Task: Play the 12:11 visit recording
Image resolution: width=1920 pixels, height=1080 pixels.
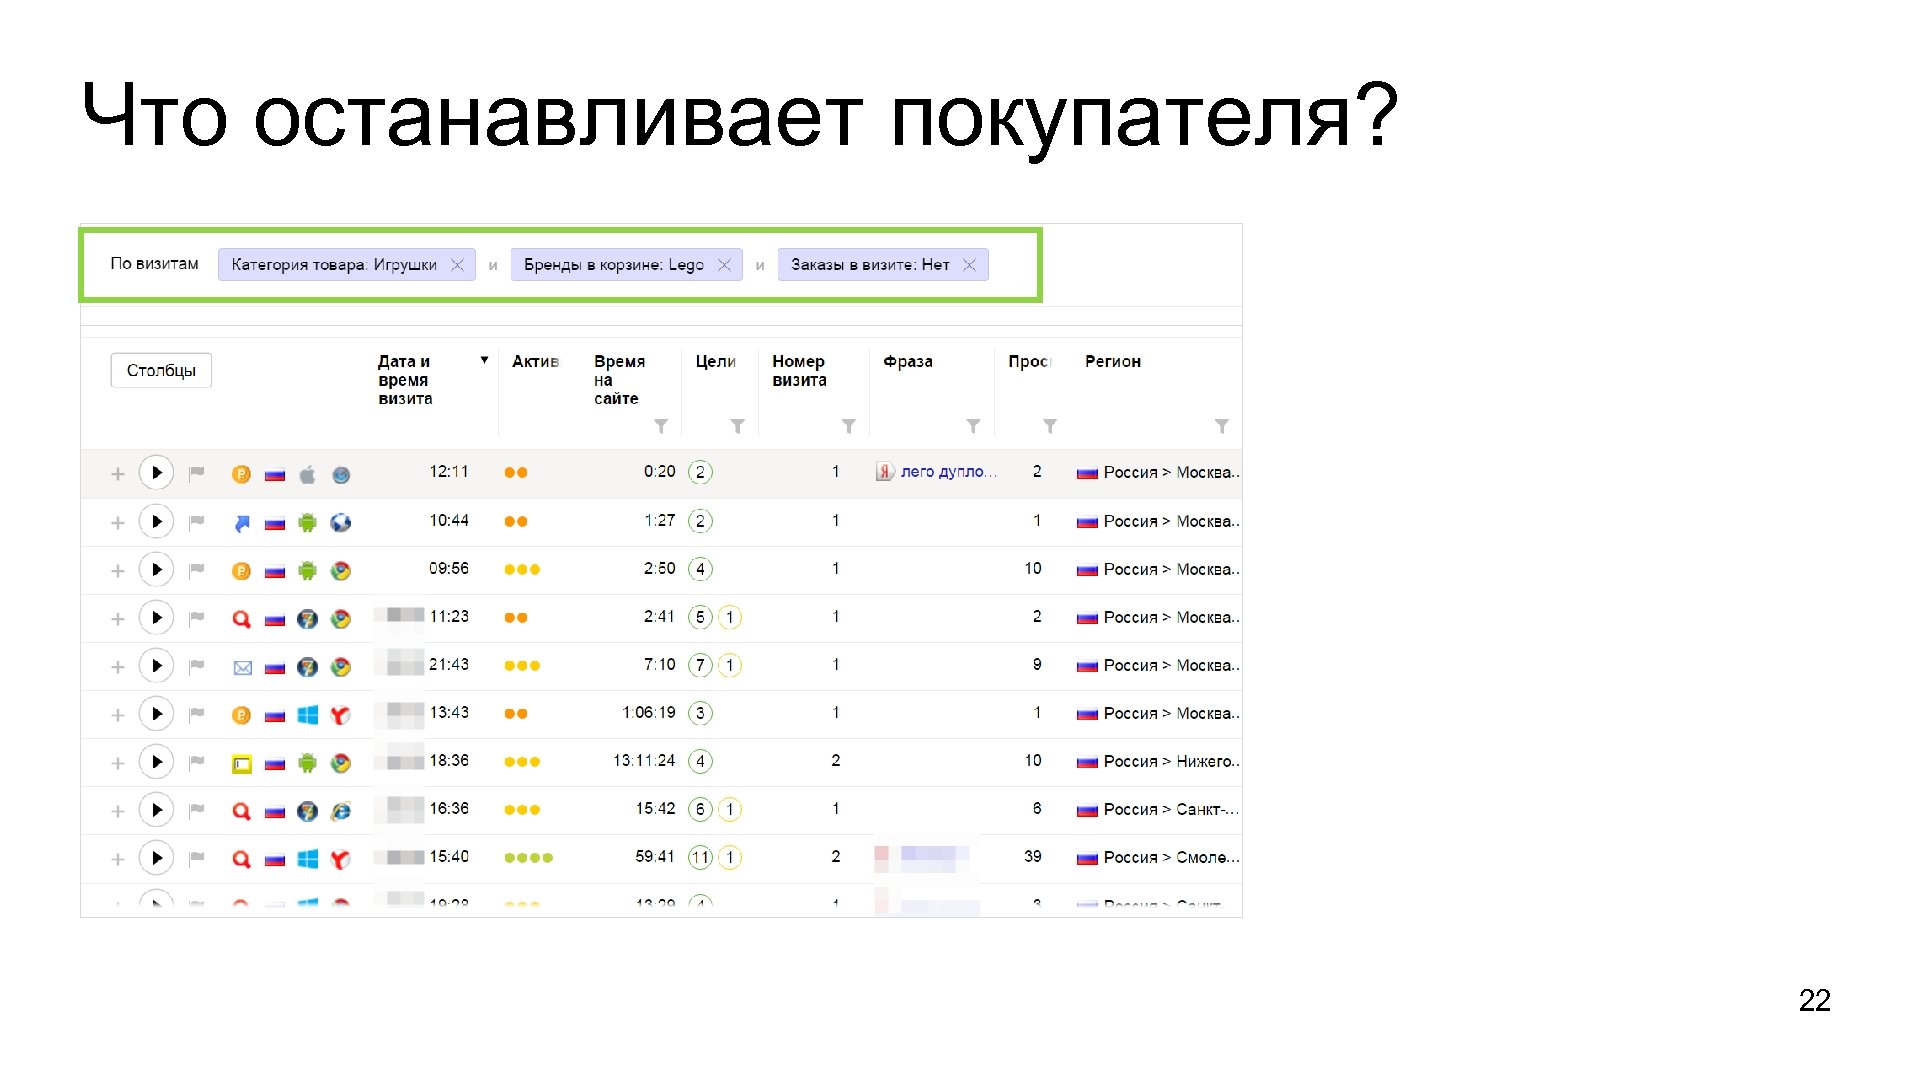Action: coord(156,473)
